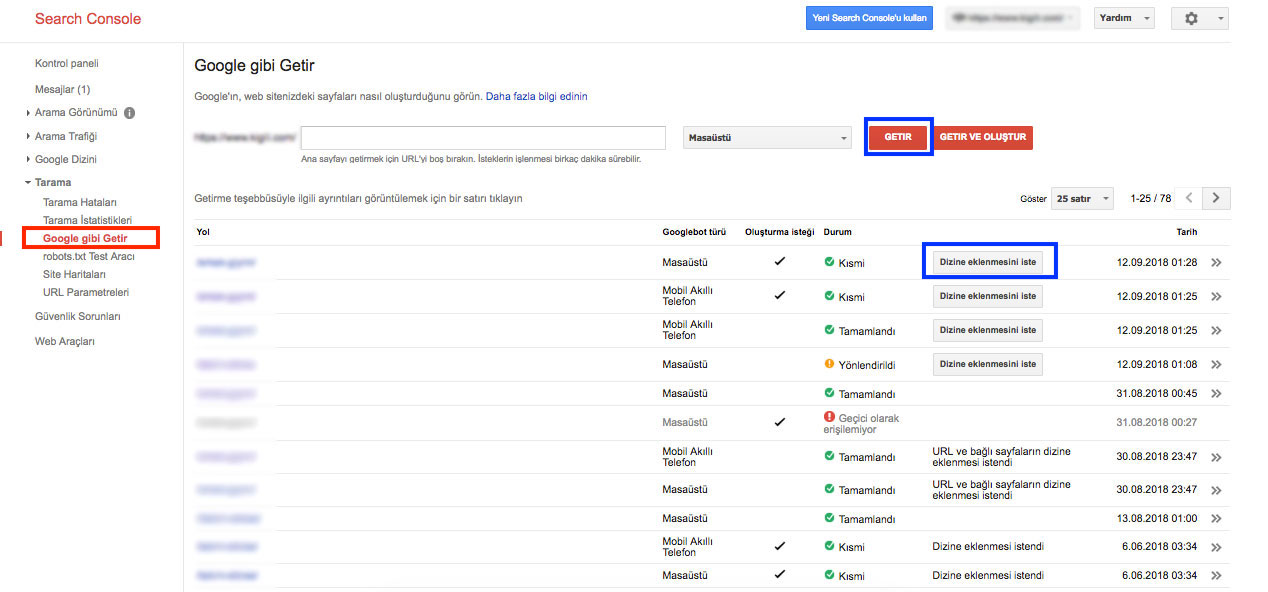This screenshot has width=1268, height=592.
Task: Click the Yeni Search Console'u kullan button
Action: tap(869, 18)
